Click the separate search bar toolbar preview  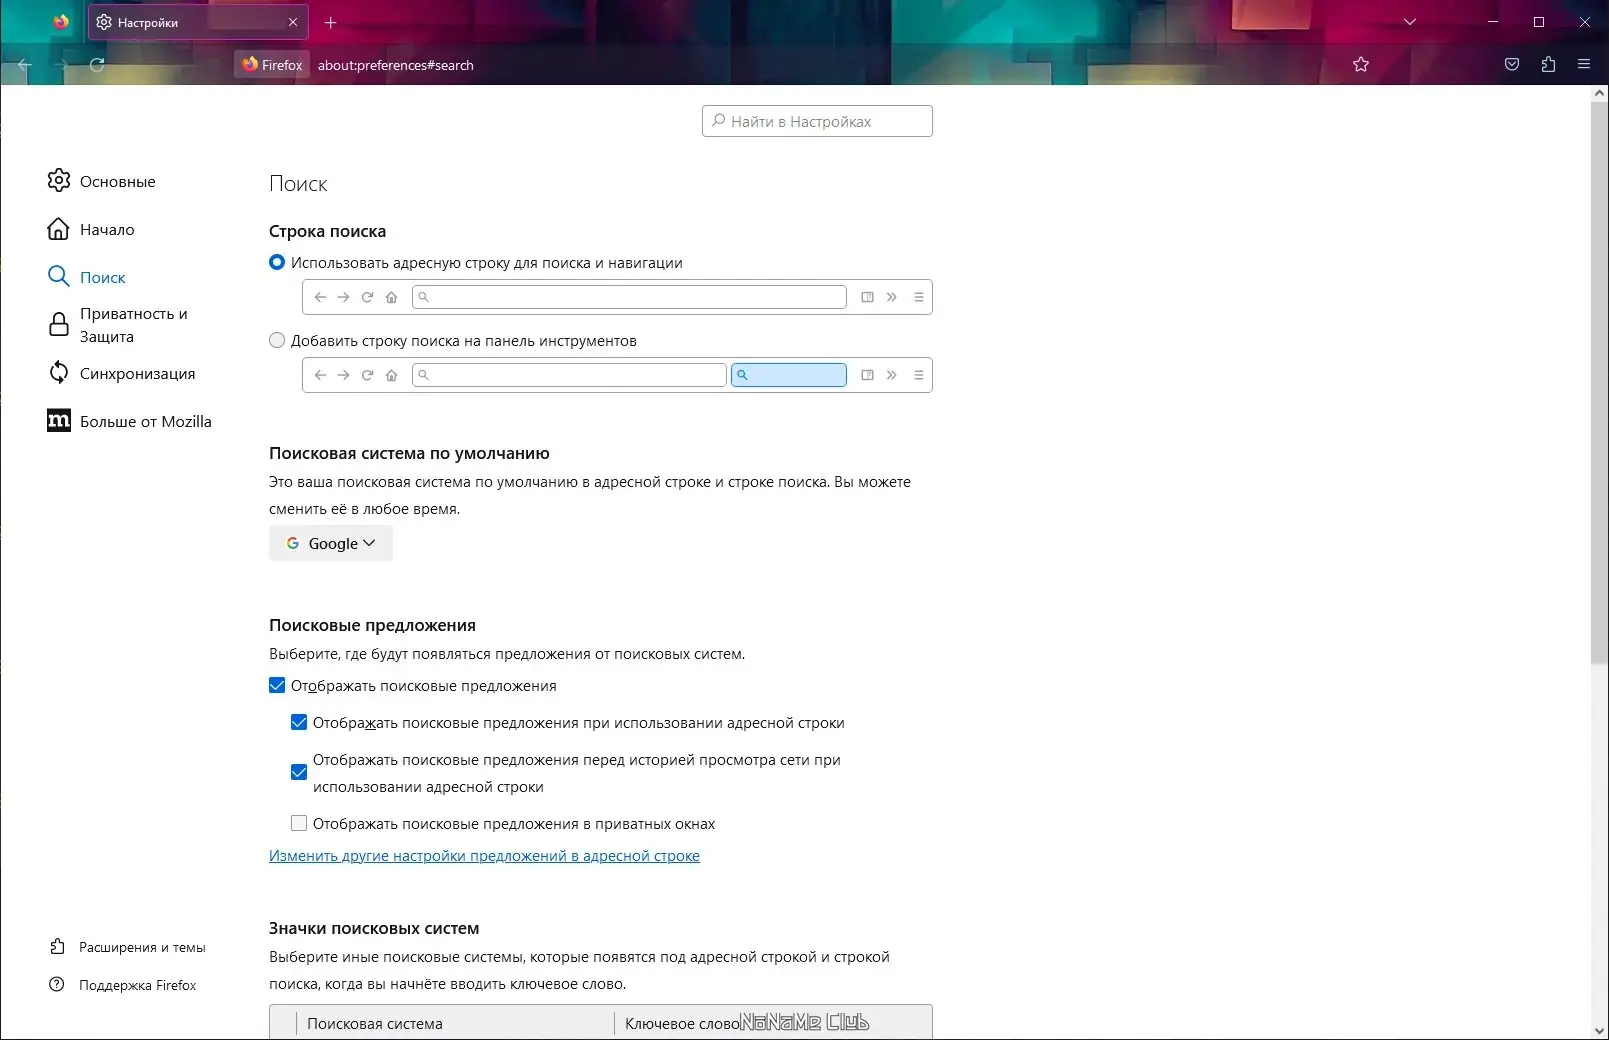point(617,375)
